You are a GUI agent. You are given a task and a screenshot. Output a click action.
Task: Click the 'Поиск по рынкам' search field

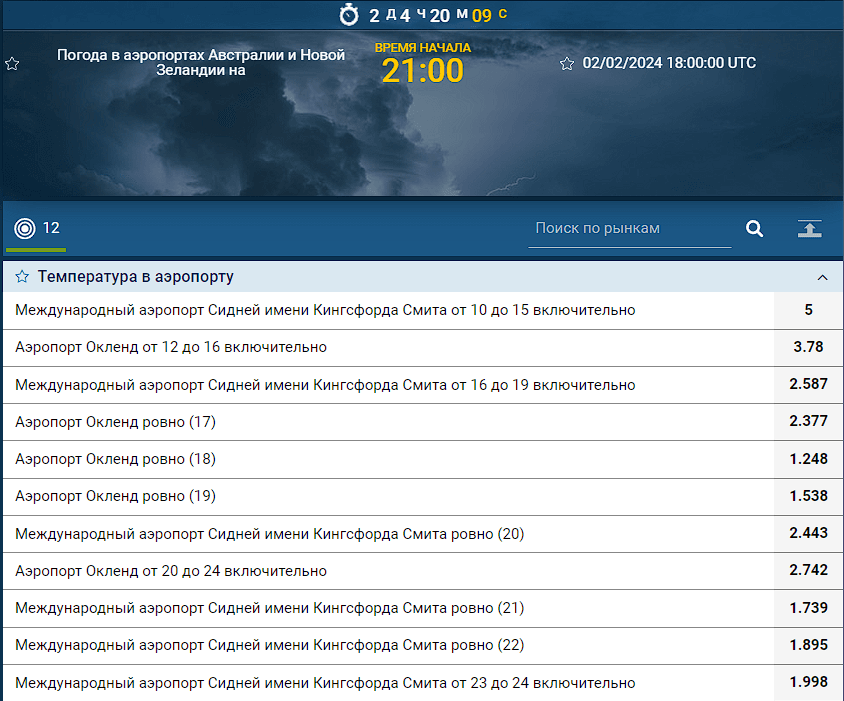click(630, 229)
